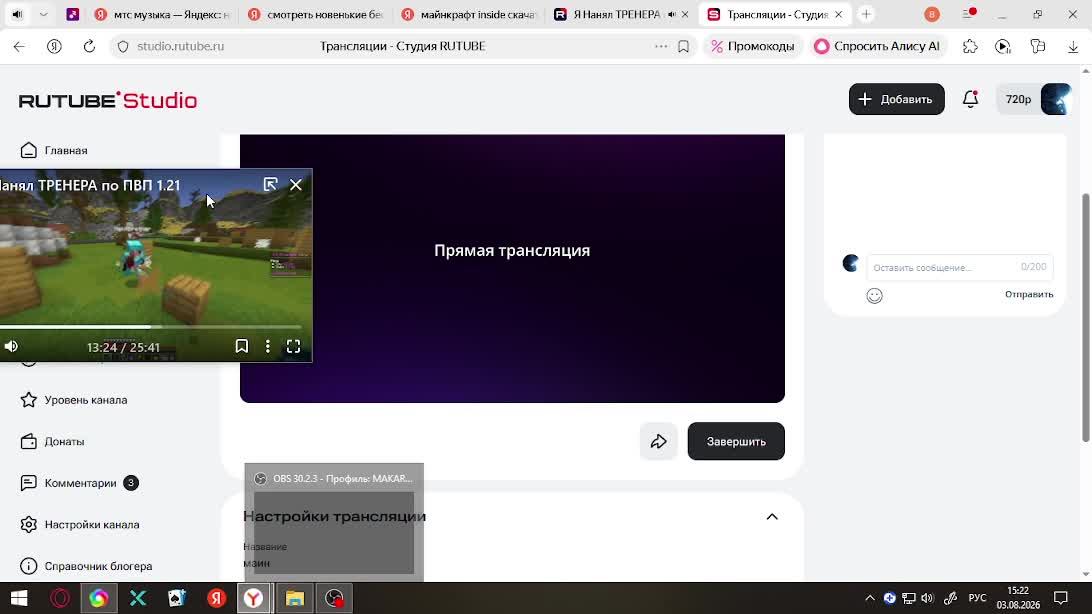The image size is (1092, 614).
Task: Collapse the Настройки трансляции section
Action: [772, 517]
